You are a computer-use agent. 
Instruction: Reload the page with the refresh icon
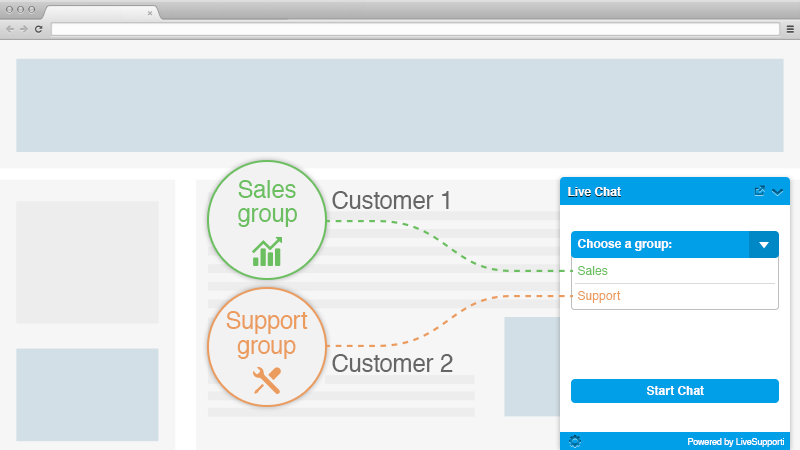coord(38,29)
